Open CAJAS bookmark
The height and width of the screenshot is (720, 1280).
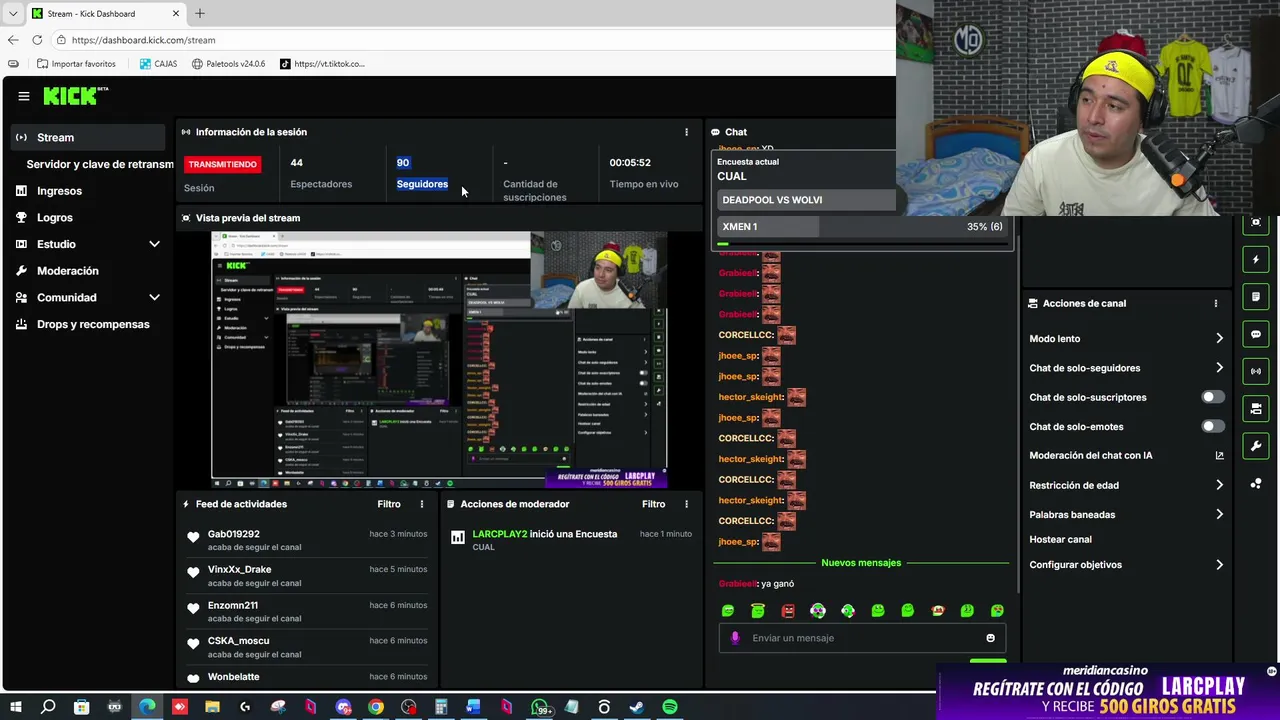pyautogui.click(x=158, y=64)
